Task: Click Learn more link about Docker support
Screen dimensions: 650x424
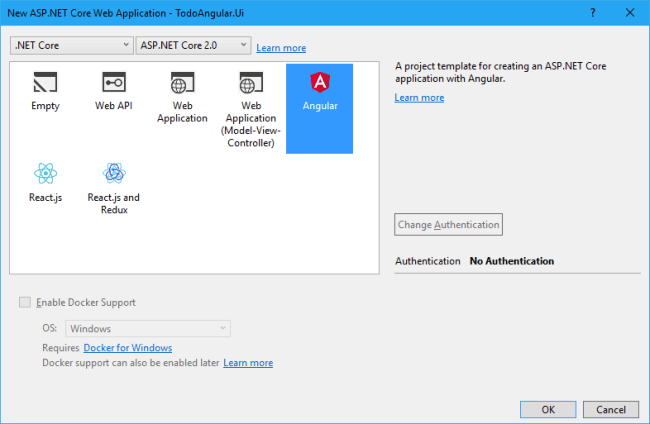Action: tap(248, 363)
